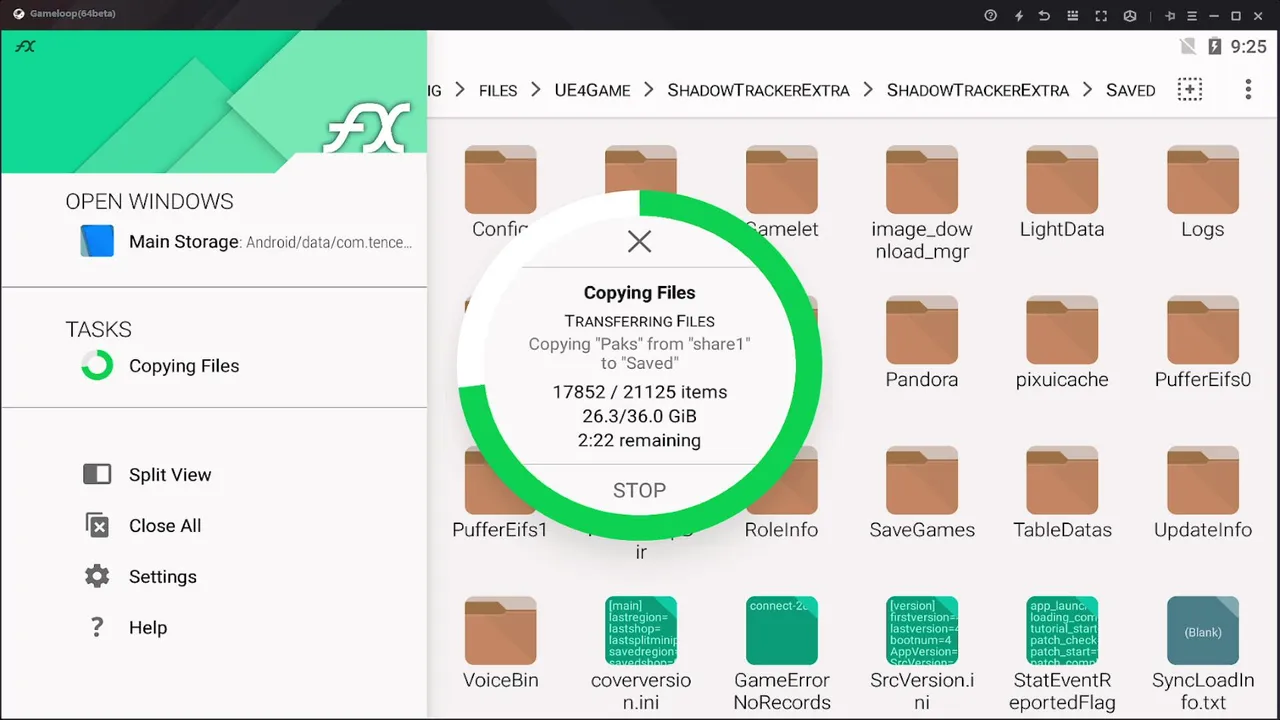Click Gameloop 3D cube icon
This screenshot has height=720, width=1280.
[1130, 15]
